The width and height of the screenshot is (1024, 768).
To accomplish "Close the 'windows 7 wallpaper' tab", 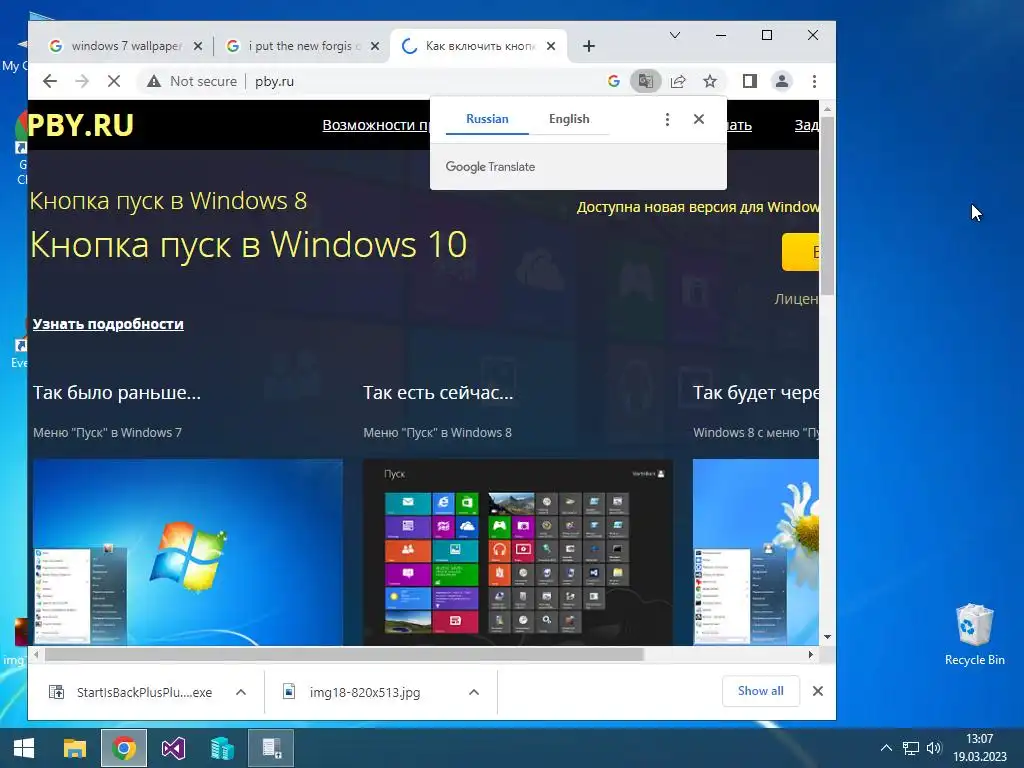I will [198, 46].
